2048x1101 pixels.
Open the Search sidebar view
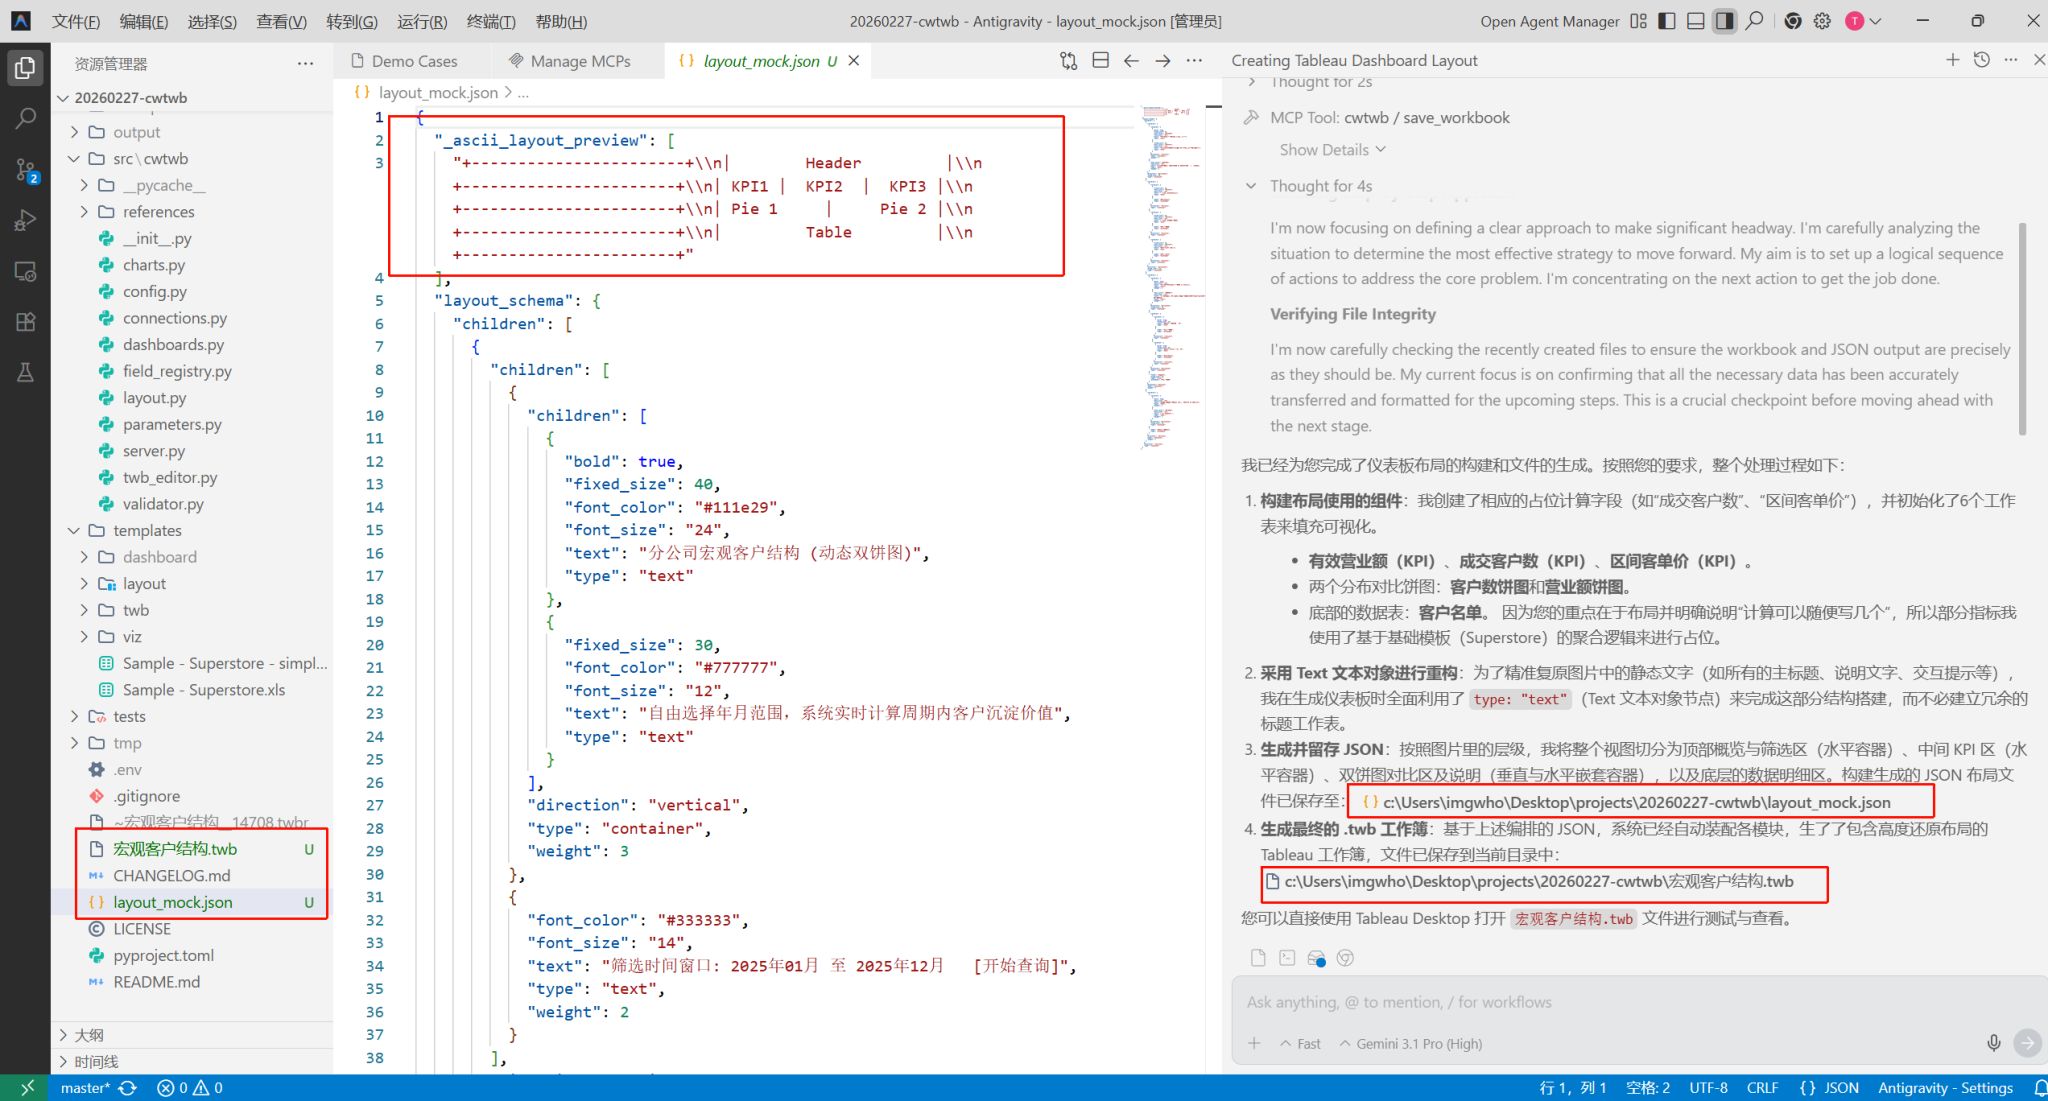point(26,118)
